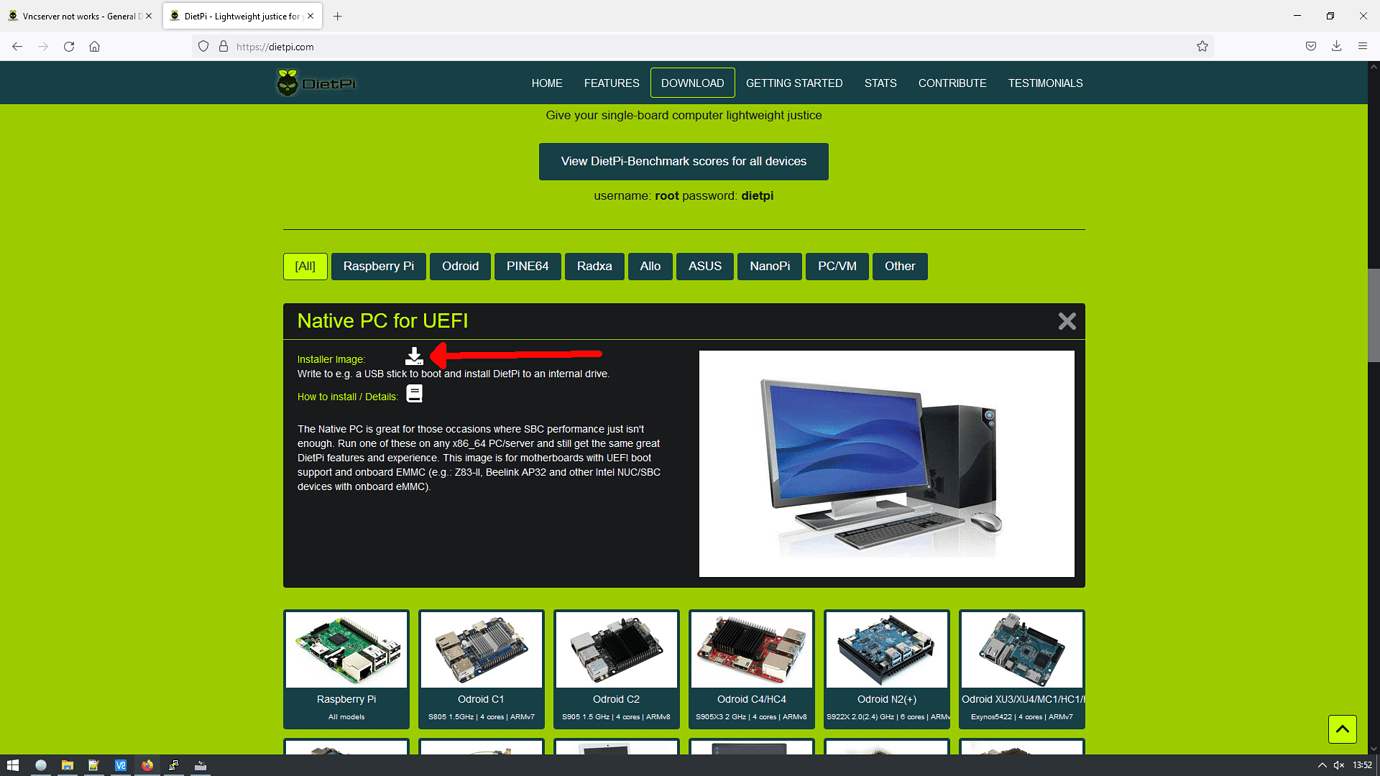Close the Vncserver not works tab
This screenshot has height=776, width=1380.
[149, 16]
